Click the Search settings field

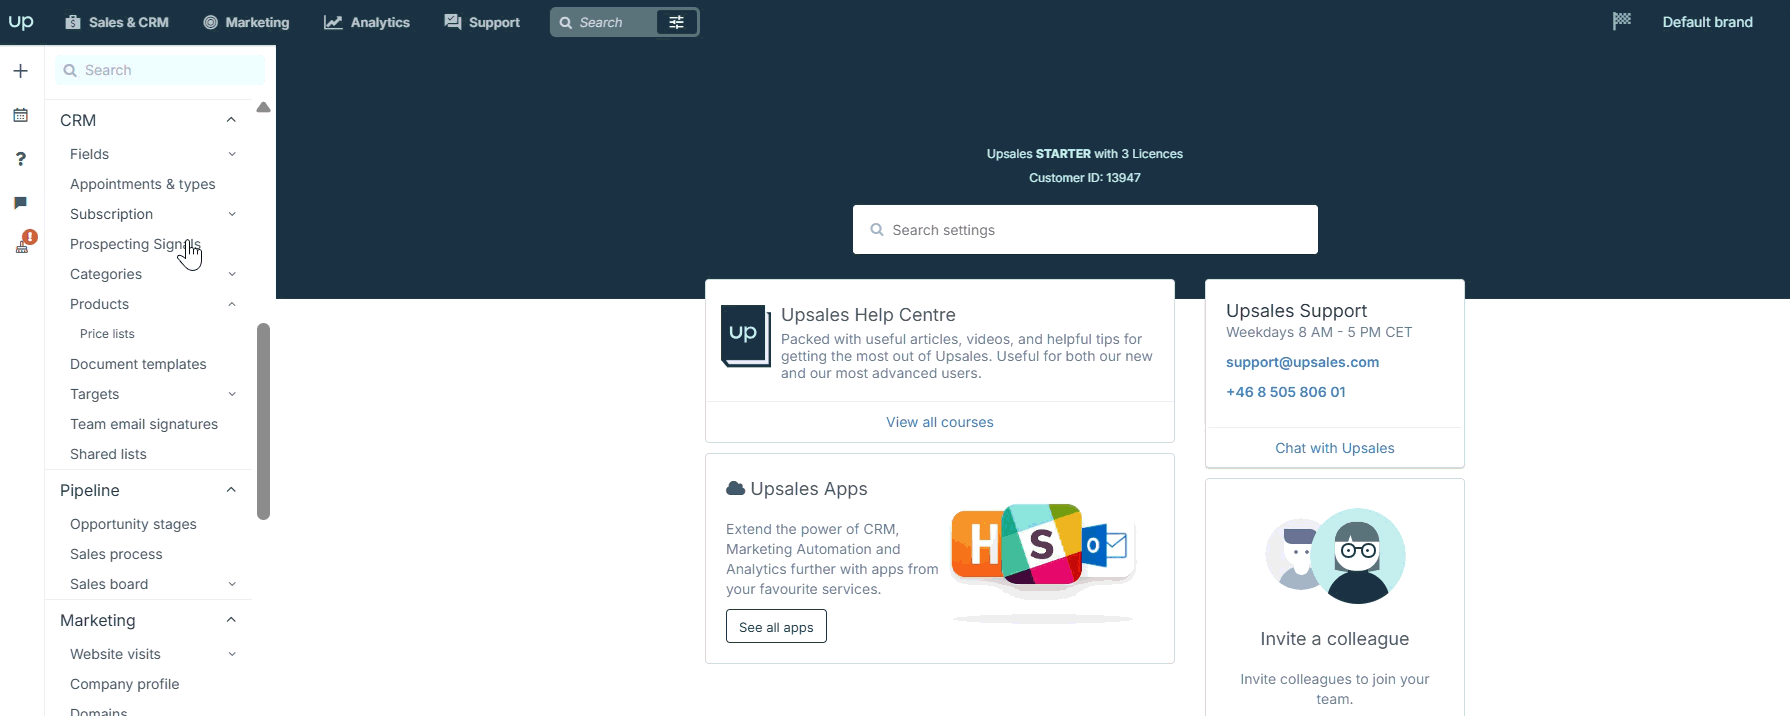(x=1085, y=230)
